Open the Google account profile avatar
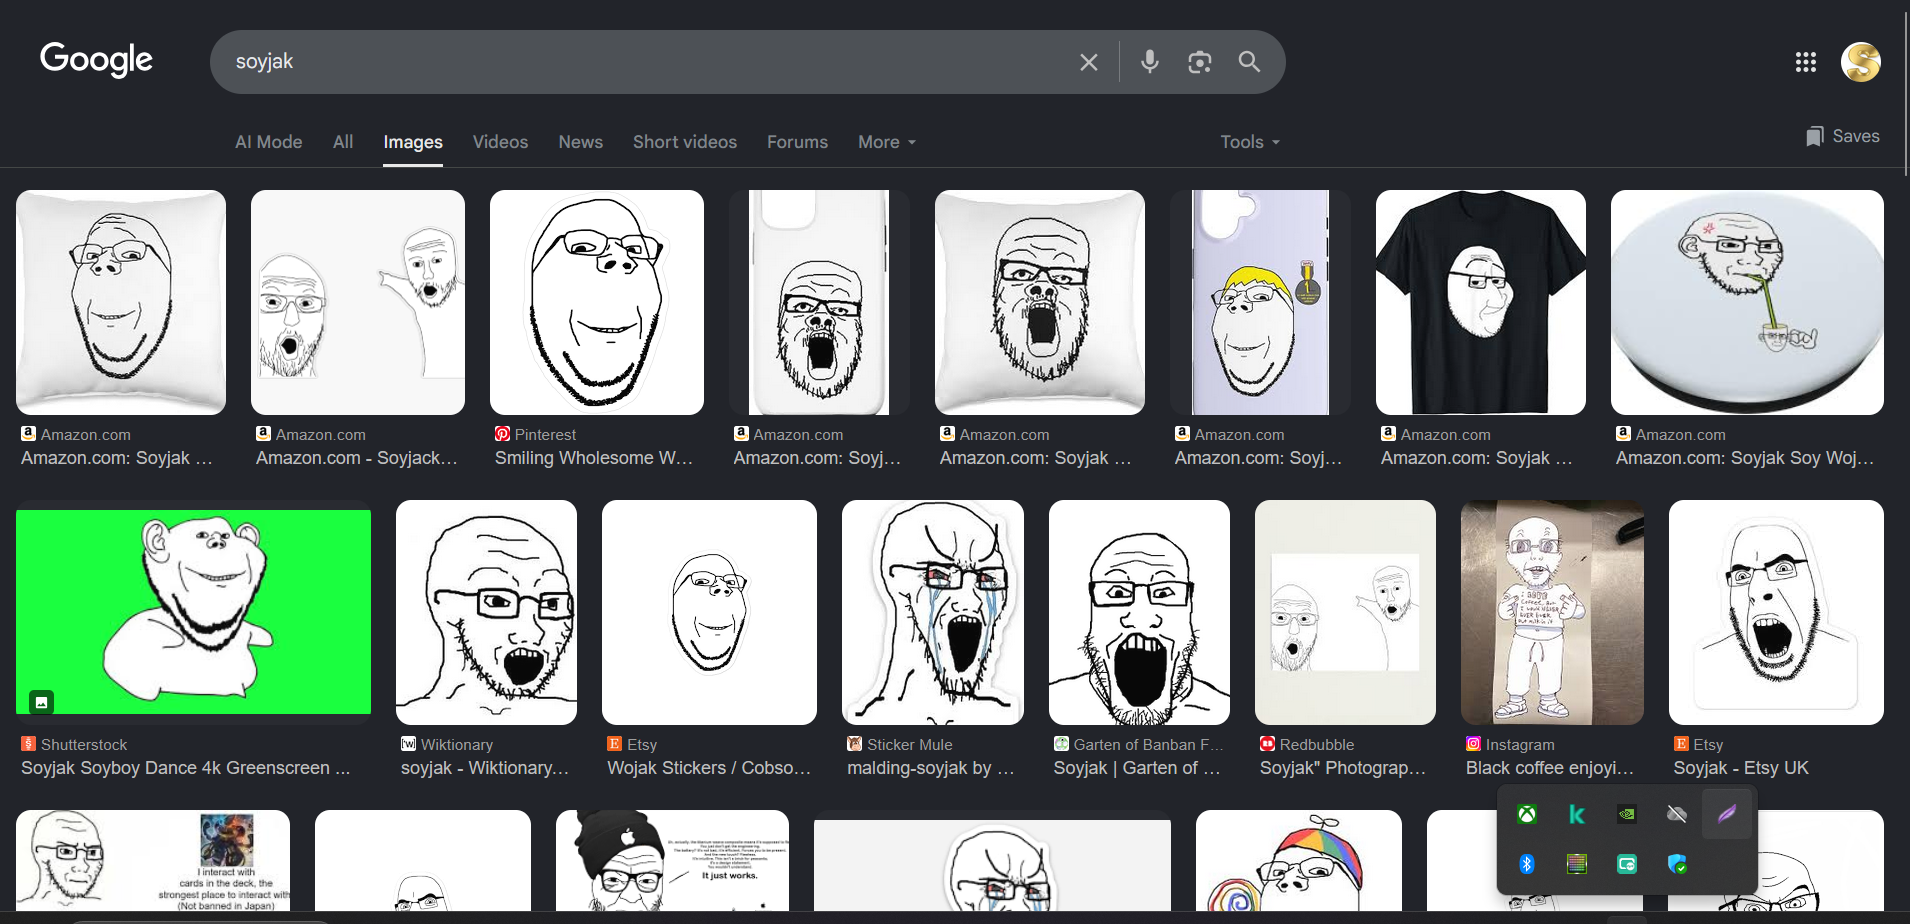 tap(1860, 62)
